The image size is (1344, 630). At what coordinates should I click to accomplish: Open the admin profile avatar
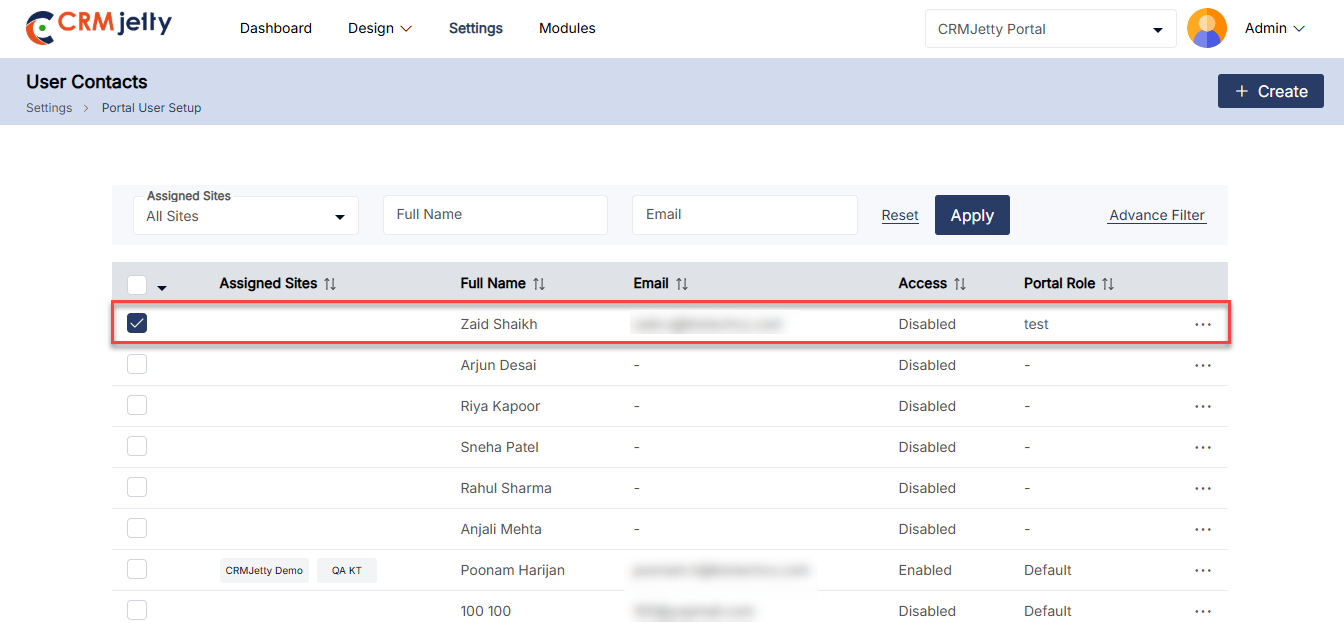(1206, 28)
